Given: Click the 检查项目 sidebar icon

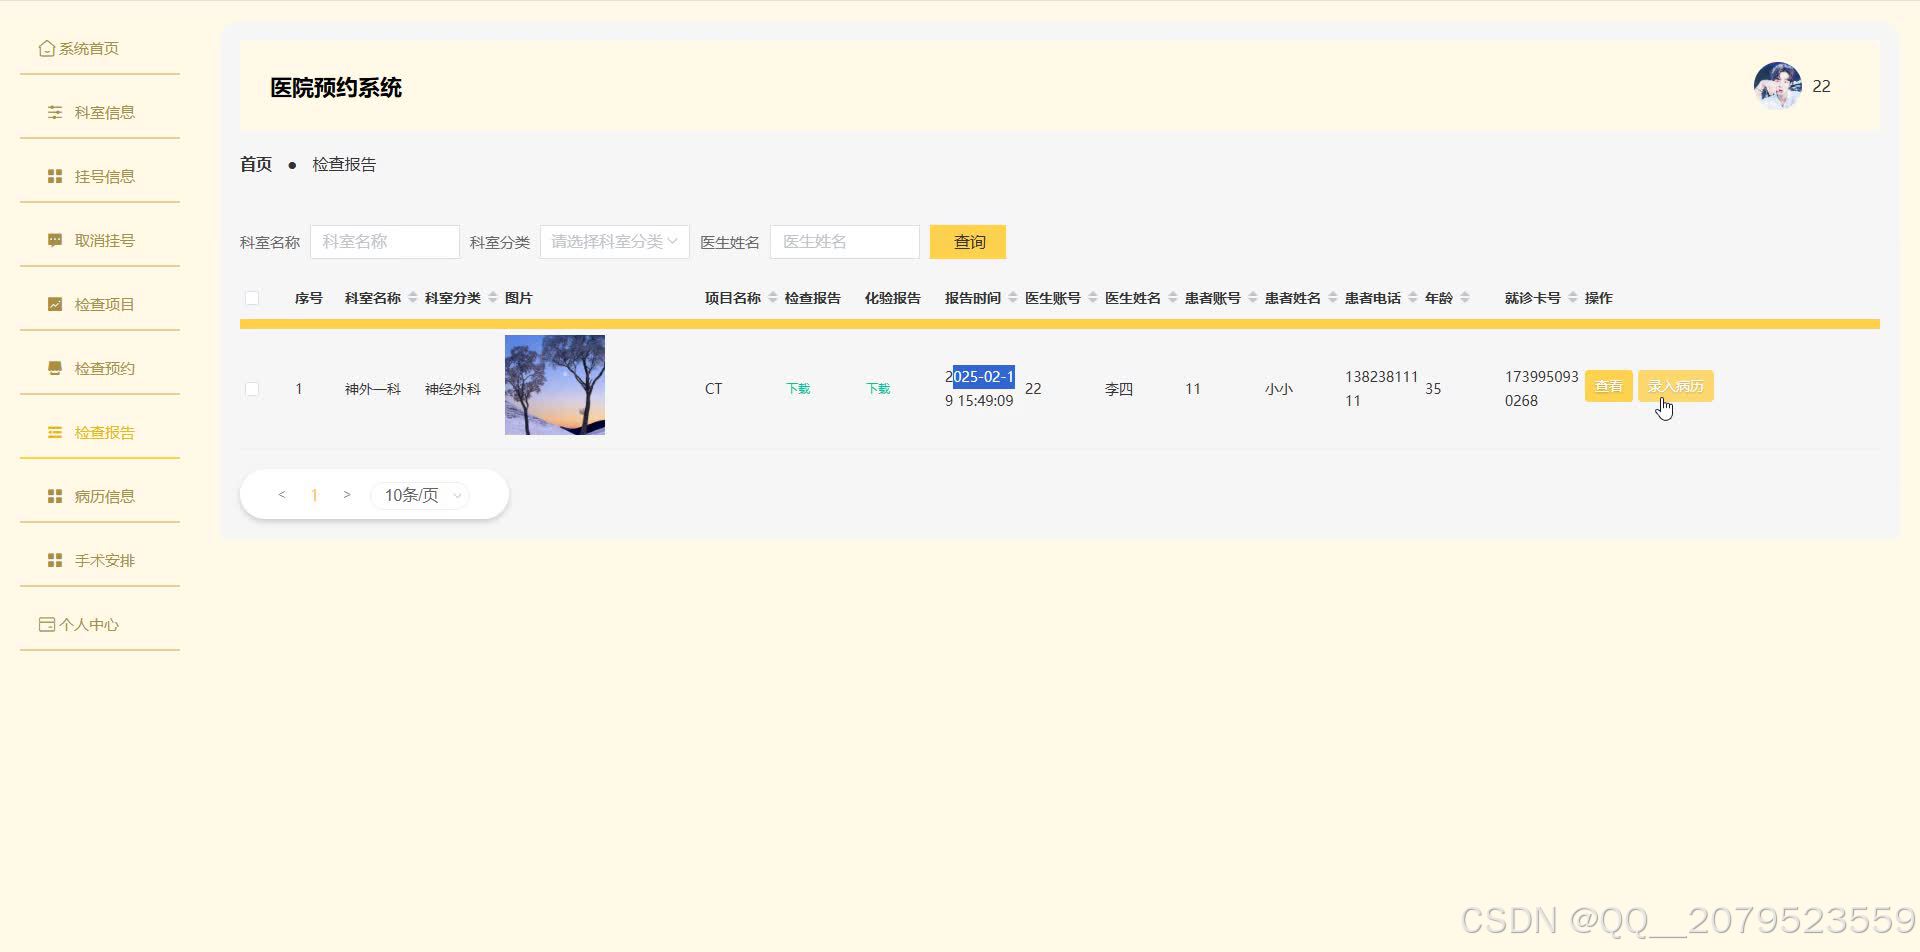Looking at the screenshot, I should pyautogui.click(x=55, y=303).
